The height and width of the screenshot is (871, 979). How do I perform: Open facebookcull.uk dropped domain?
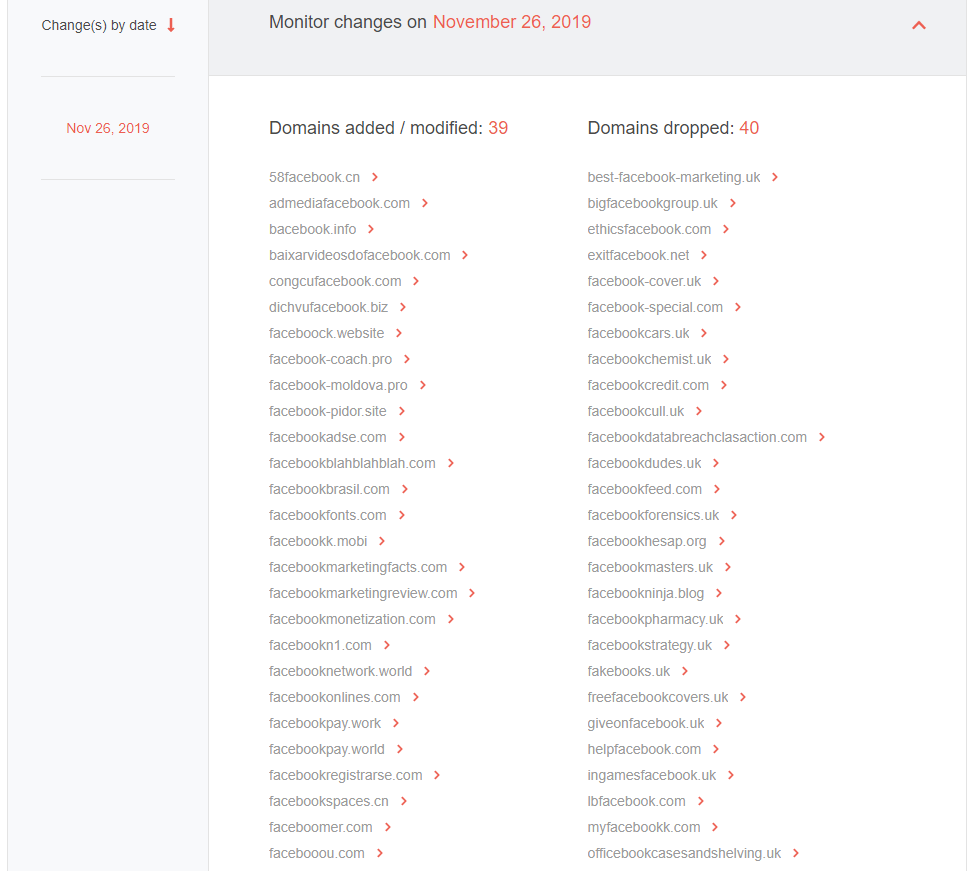point(636,411)
